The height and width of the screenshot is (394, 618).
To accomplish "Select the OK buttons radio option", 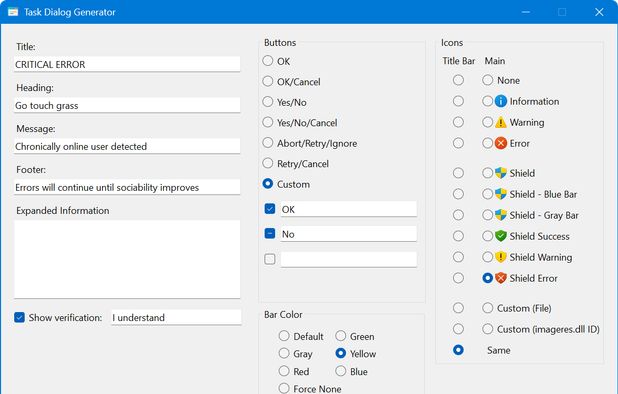I will pos(268,61).
